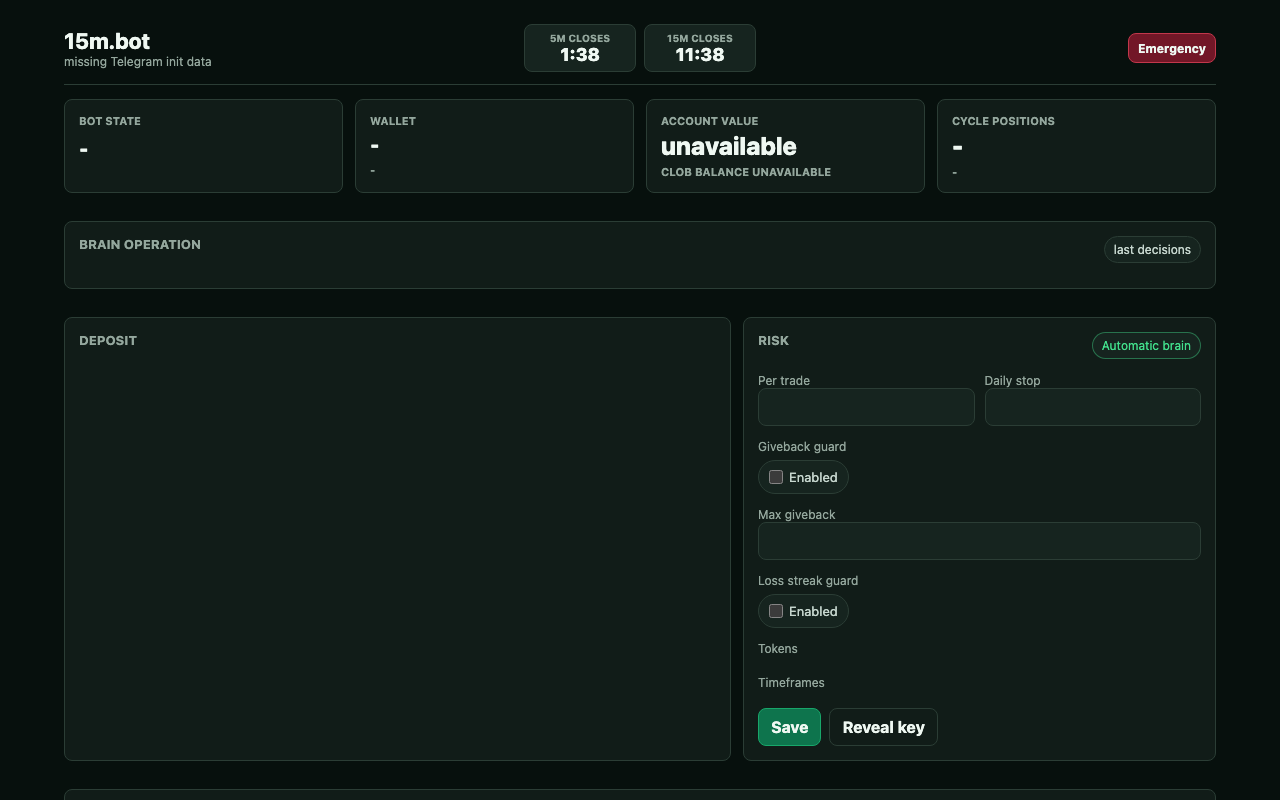The height and width of the screenshot is (800, 1280).
Task: Click the 15m.bot title
Action: pyautogui.click(x=107, y=41)
